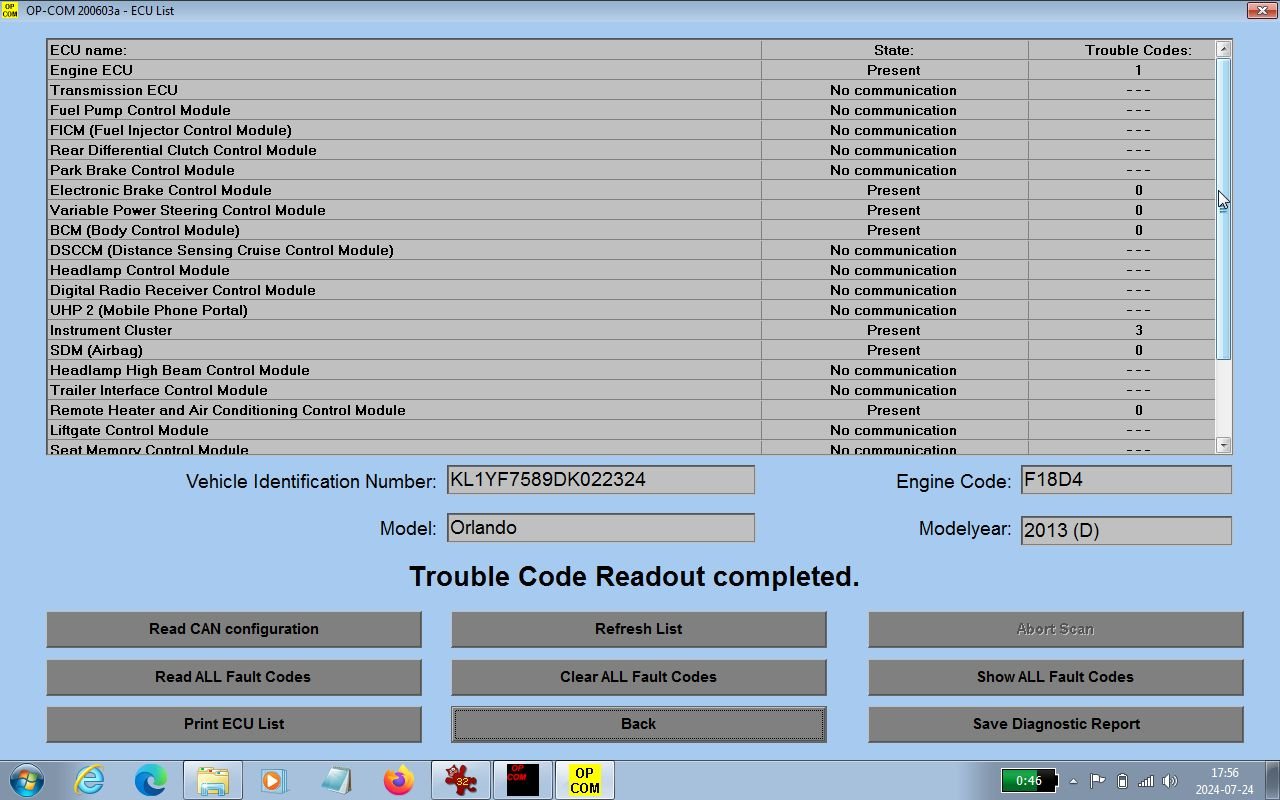Show hidden system tray icons
Image resolution: width=1280 pixels, height=800 pixels.
click(1074, 781)
